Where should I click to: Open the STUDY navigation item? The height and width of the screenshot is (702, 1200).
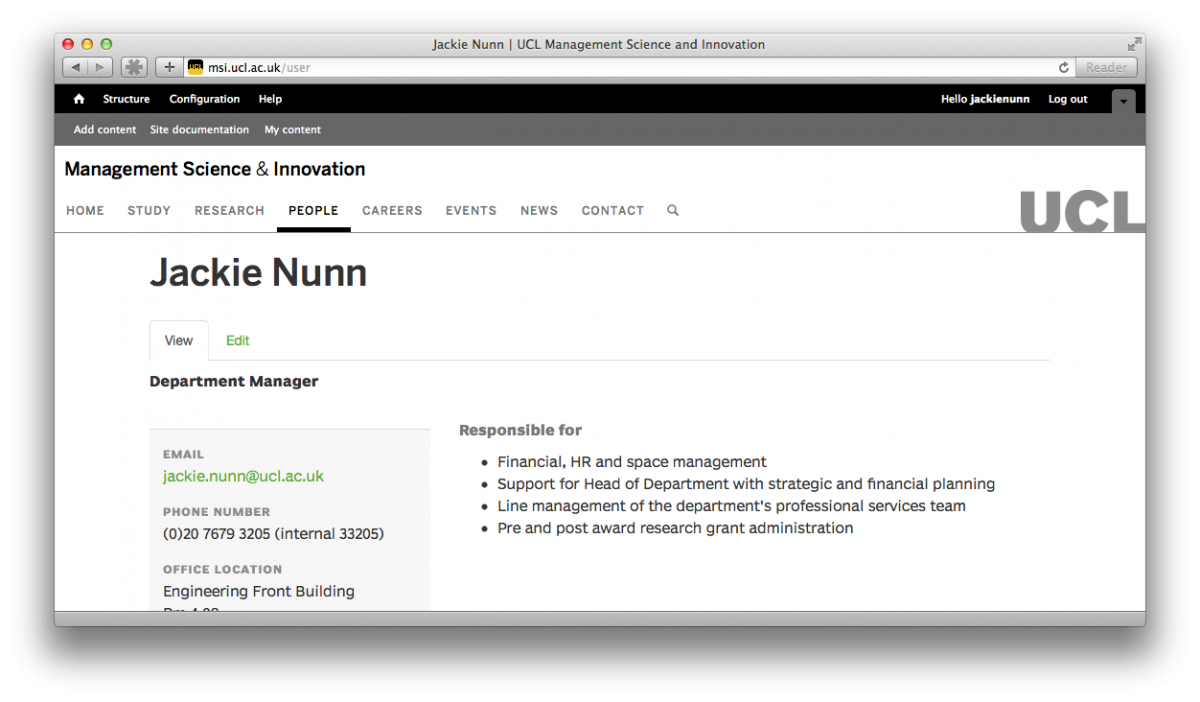[149, 211]
